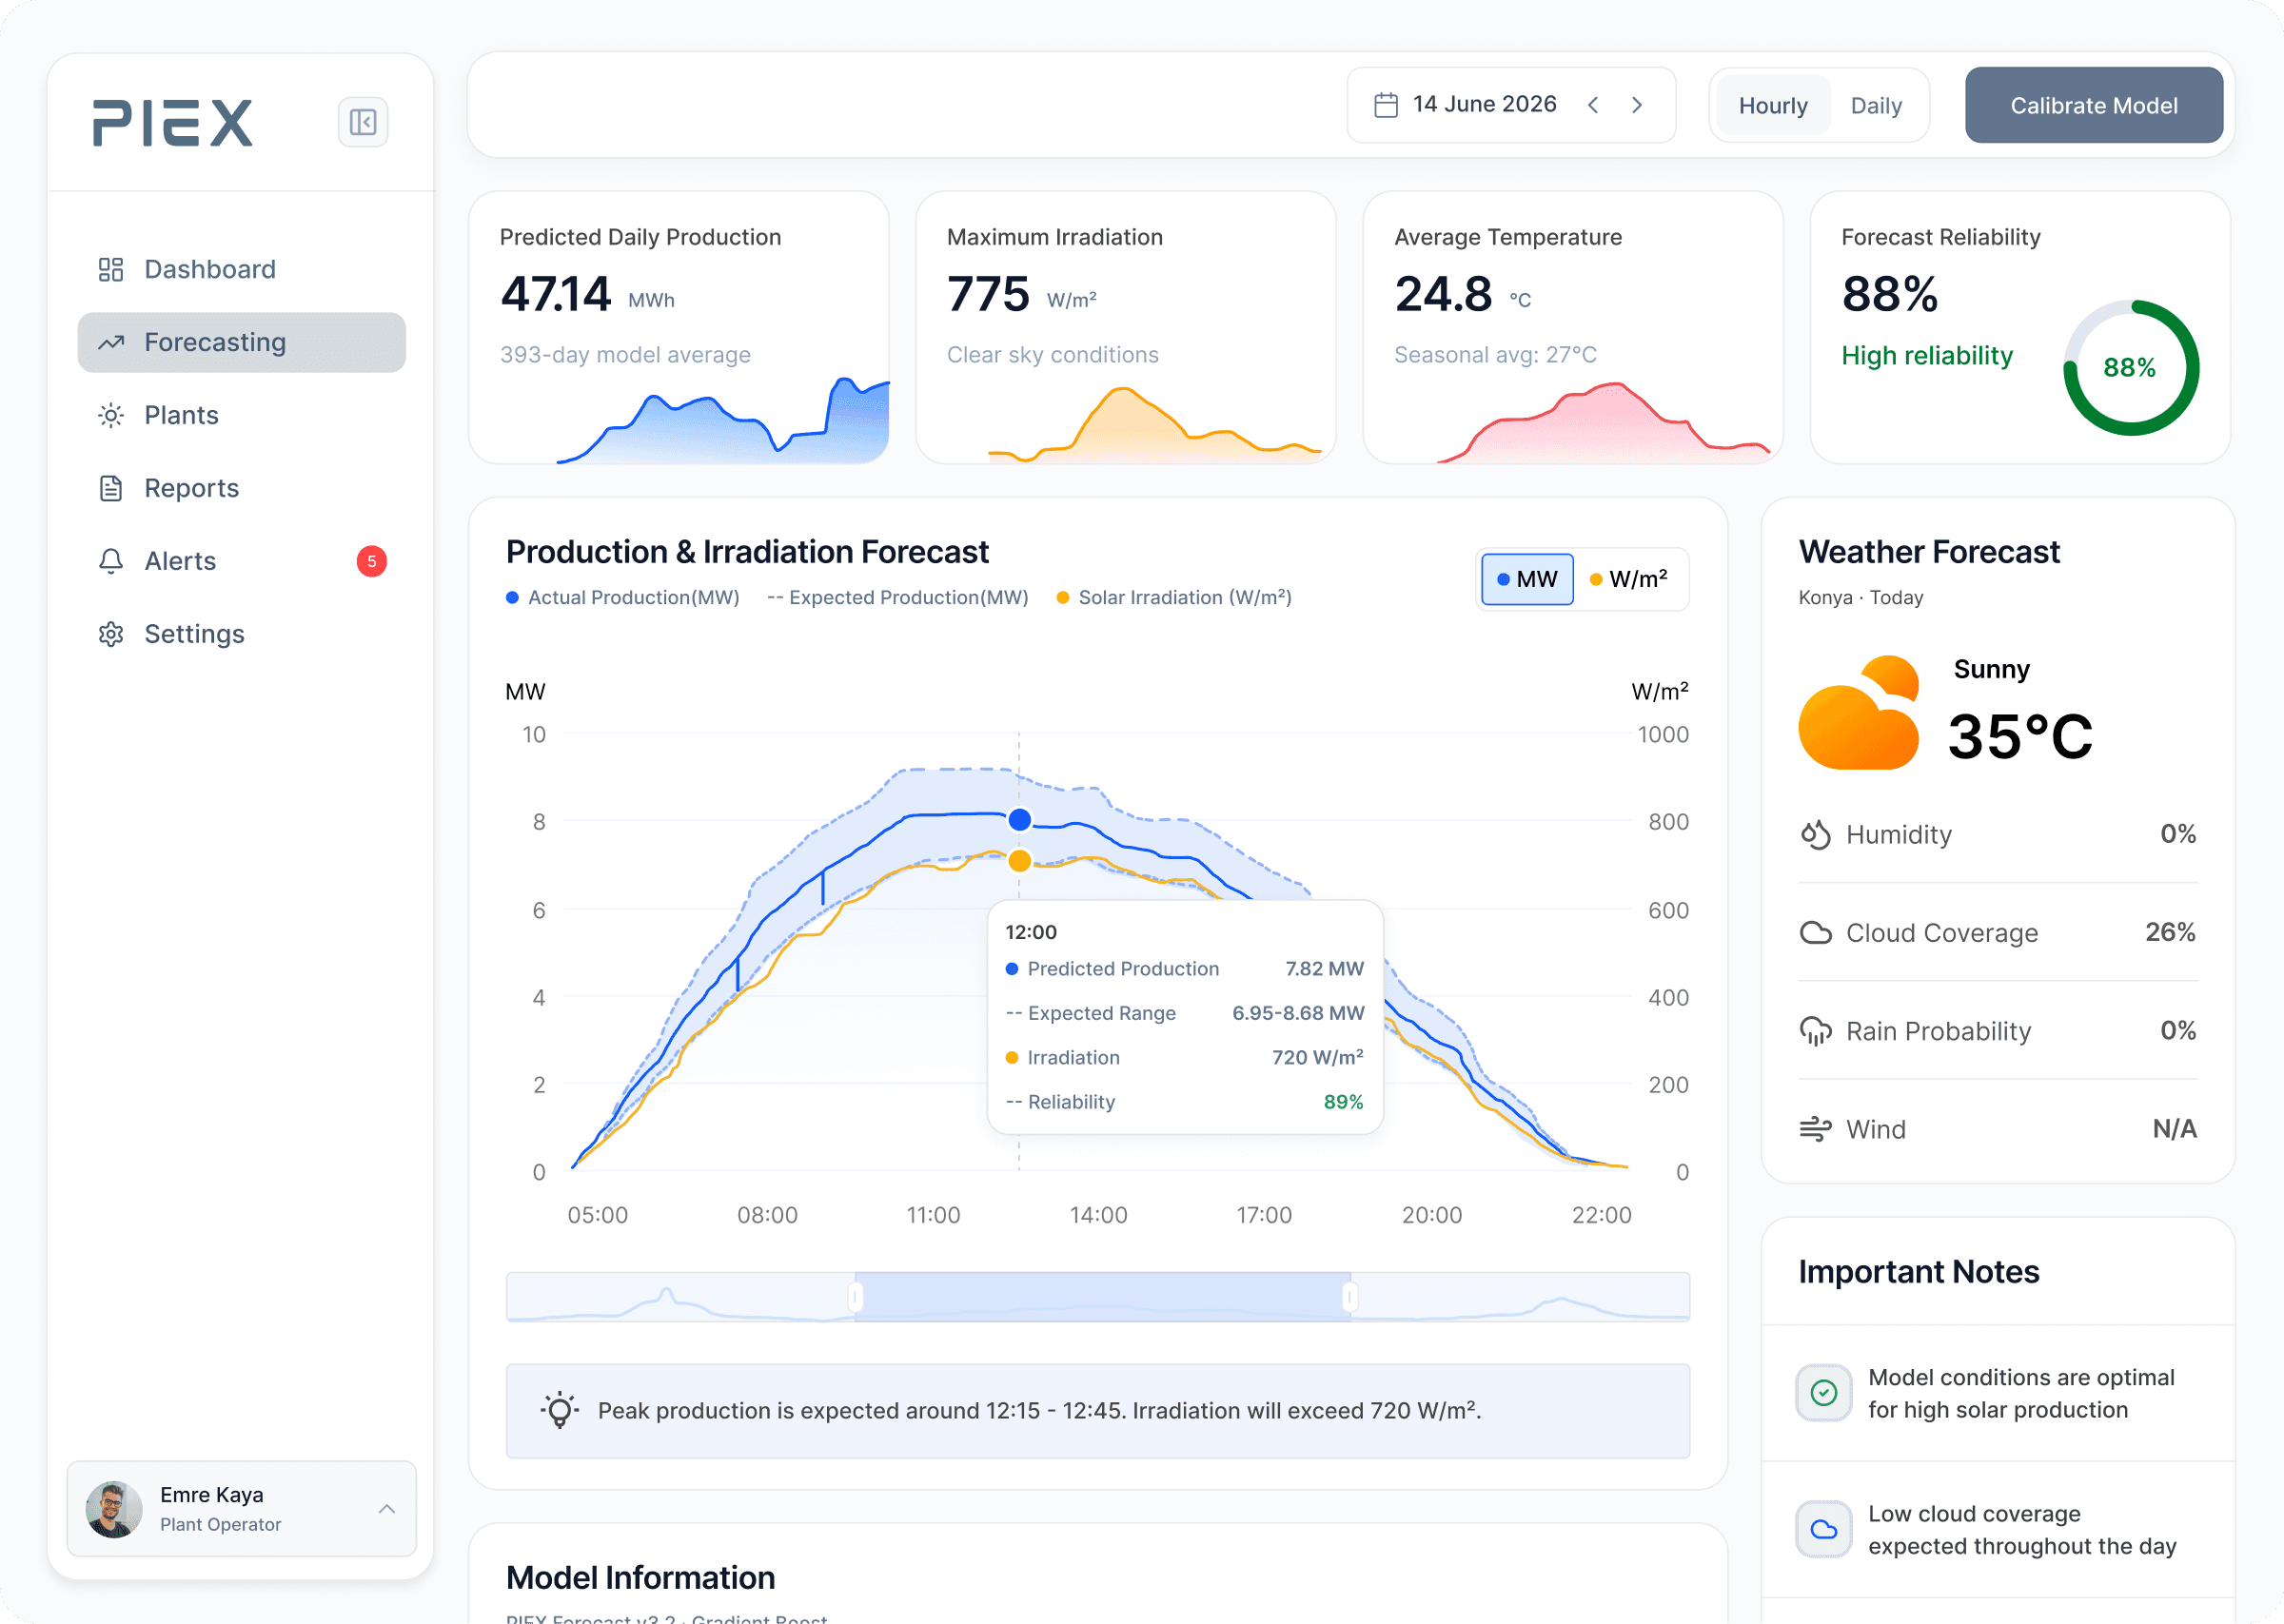The width and height of the screenshot is (2284, 1624).
Task: Expand the Emre Kaya user menu
Action: [x=387, y=1508]
